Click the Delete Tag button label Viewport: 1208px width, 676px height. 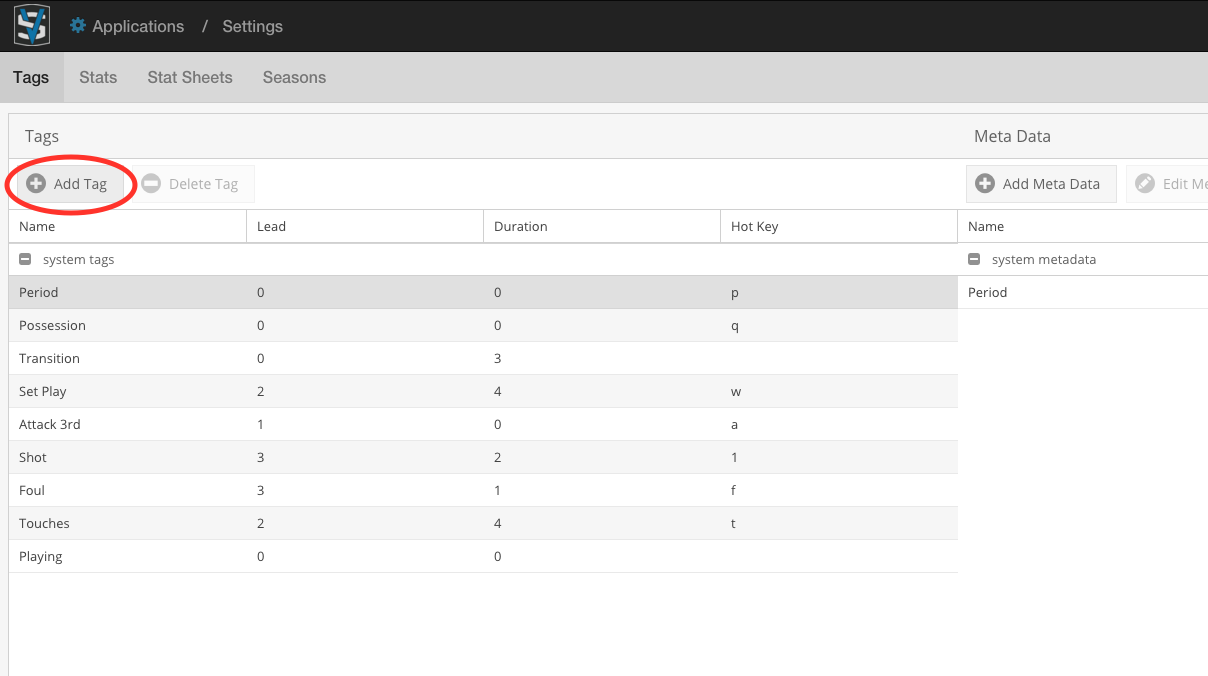(x=203, y=184)
